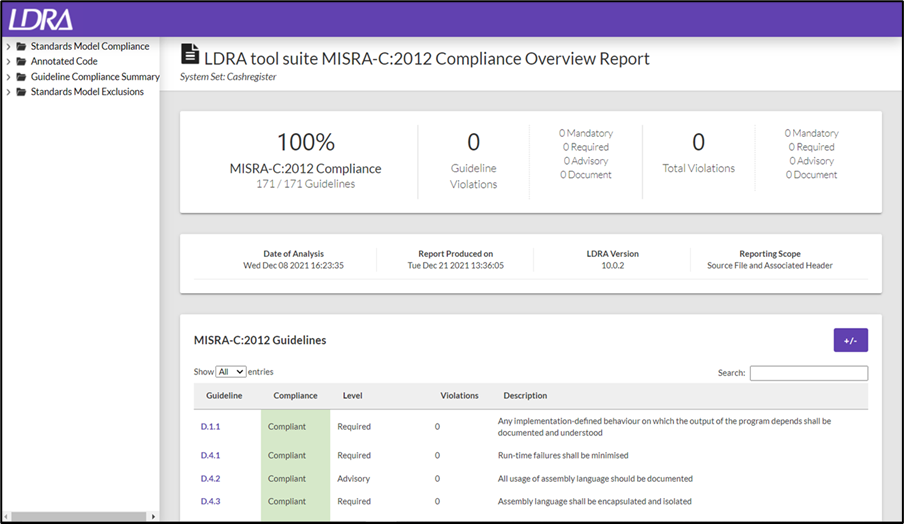Screen dimensions: 904x524
Task: Toggle the +/- expand collapse button
Action: pyautogui.click(x=850, y=340)
